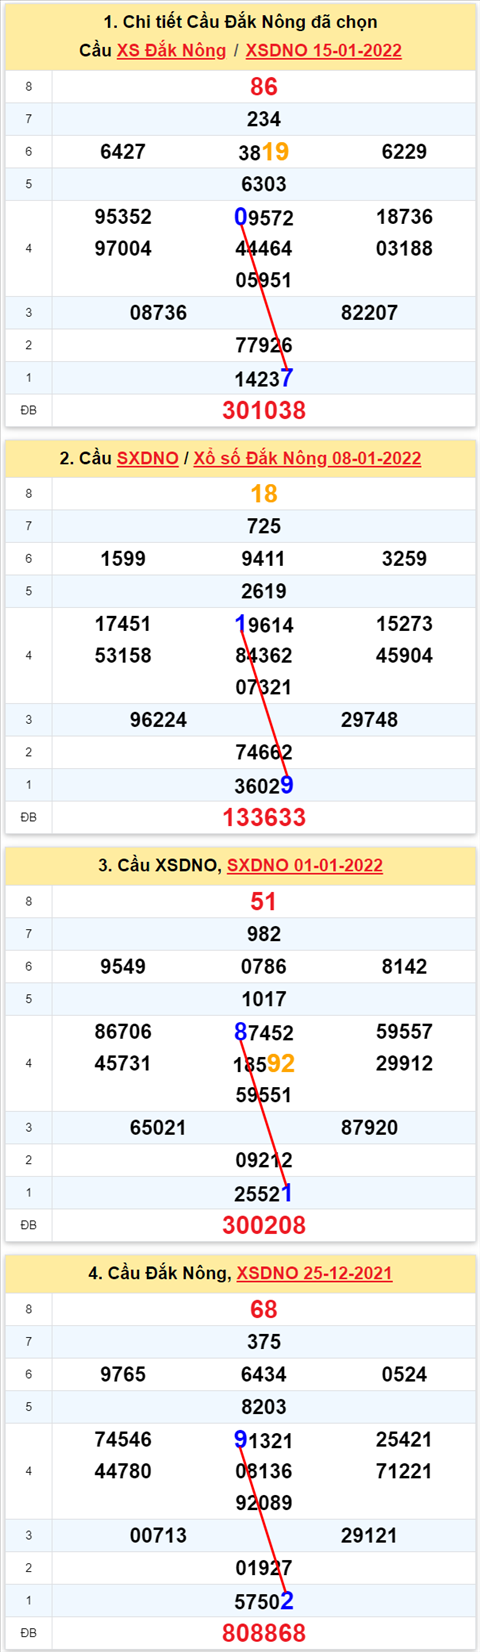Open the XSDNO 25-12-2021 link
Image resolution: width=480 pixels, height=1652 pixels.
pos(314,1273)
